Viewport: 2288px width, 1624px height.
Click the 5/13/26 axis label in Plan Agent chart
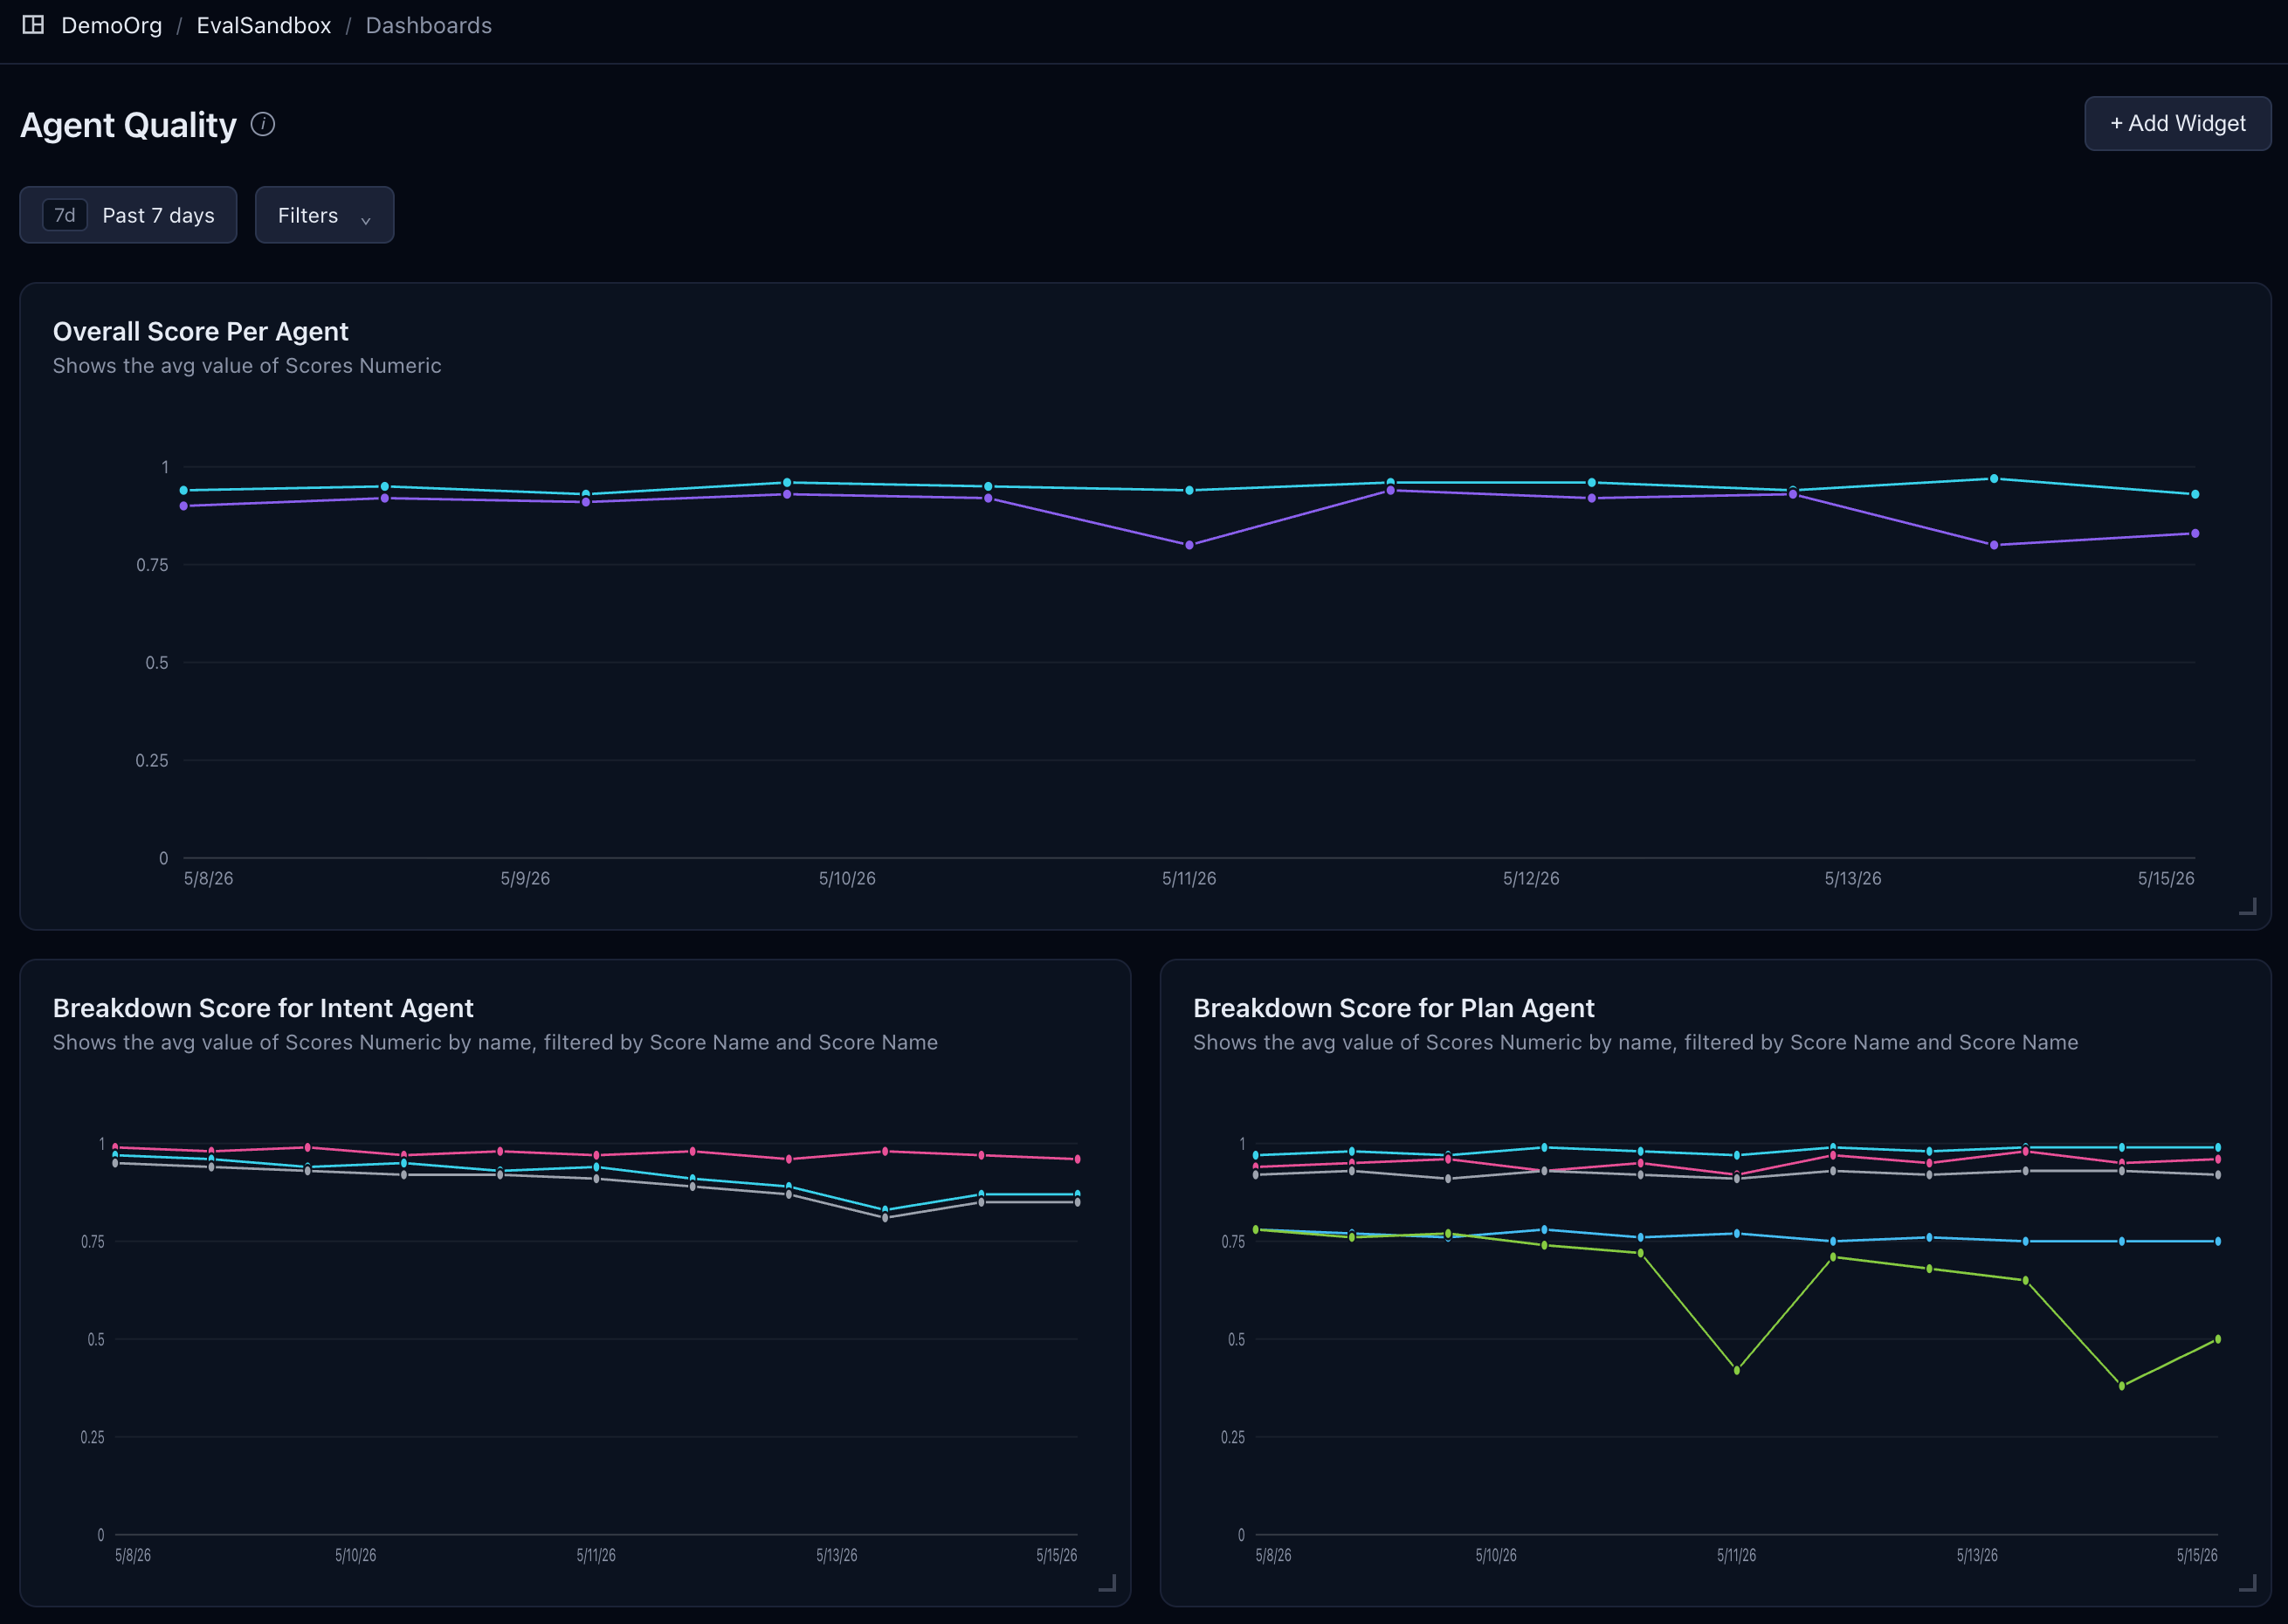1977,1555
